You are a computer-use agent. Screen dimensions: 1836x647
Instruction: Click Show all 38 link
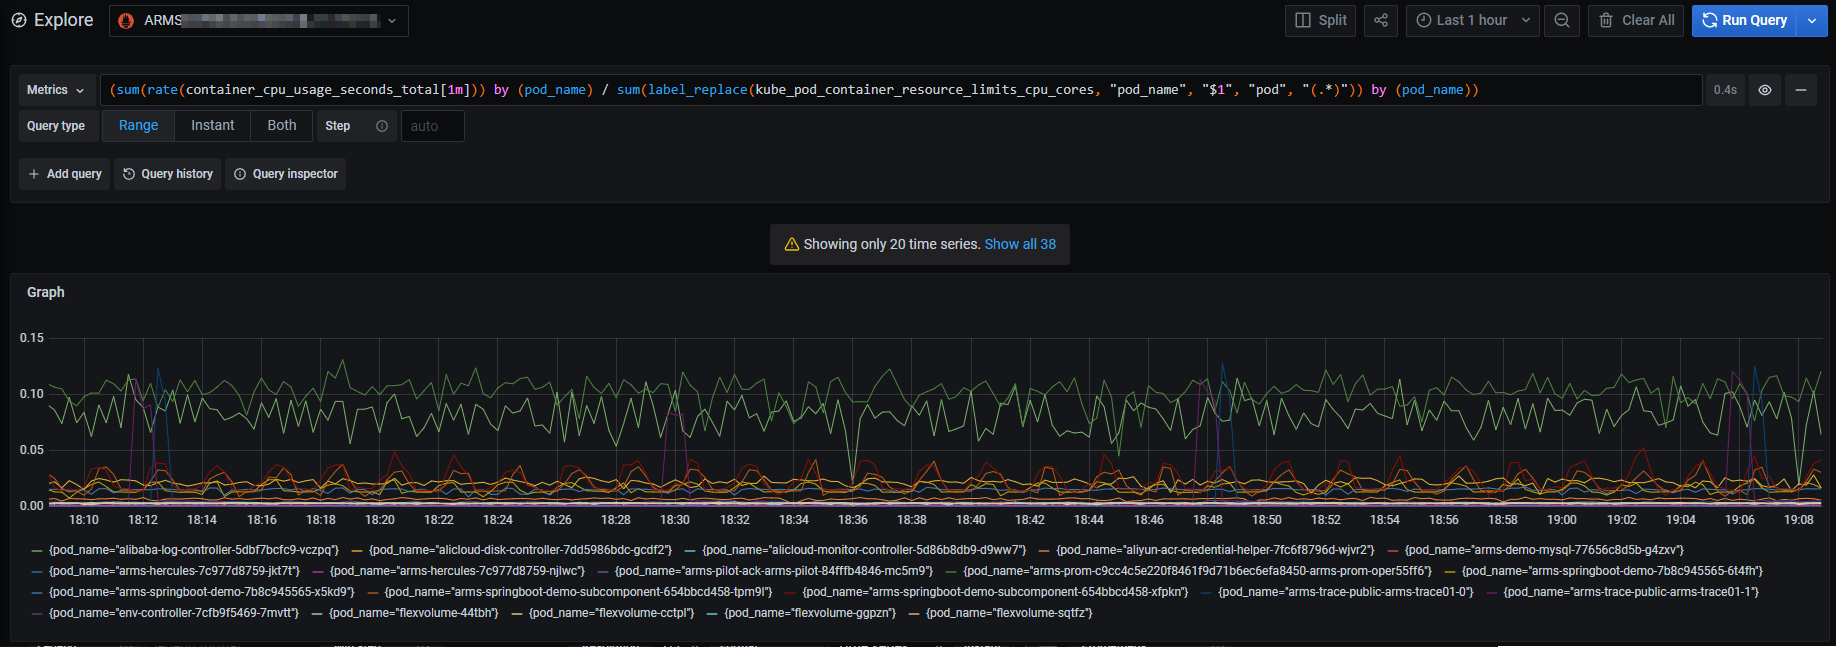(1020, 244)
